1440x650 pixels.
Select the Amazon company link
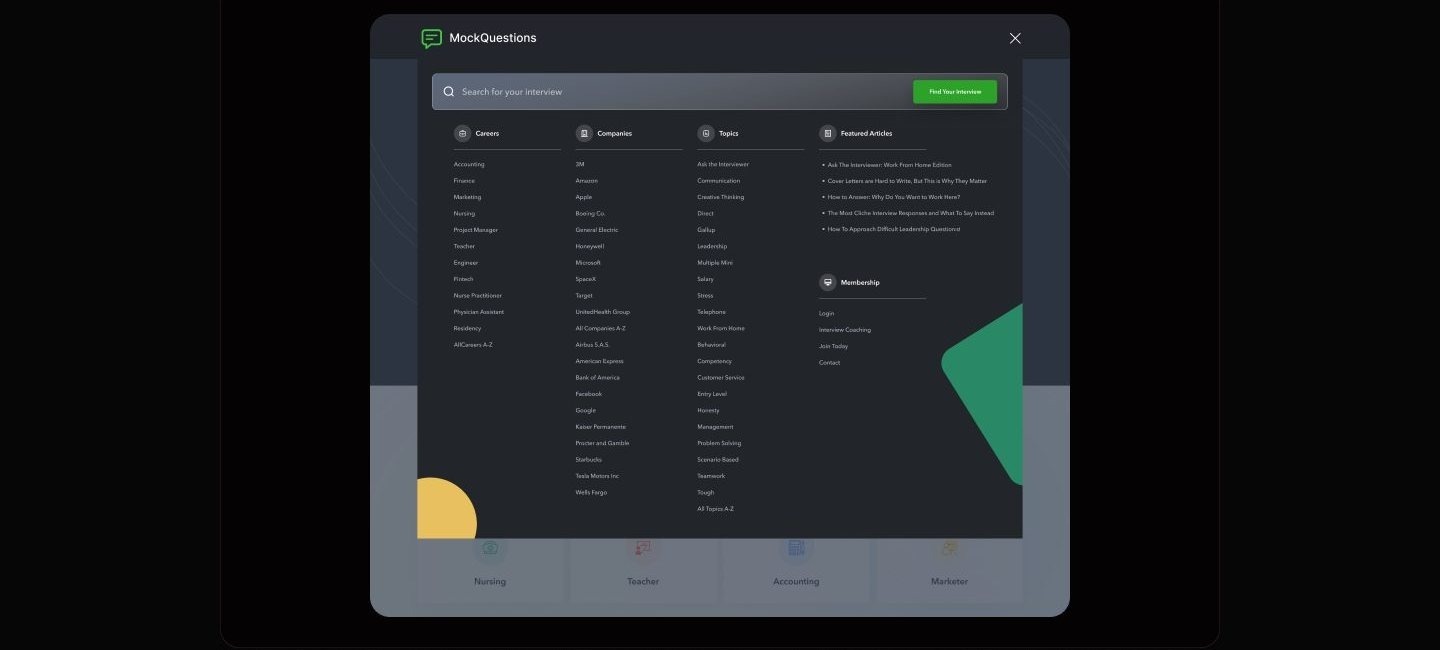[586, 181]
